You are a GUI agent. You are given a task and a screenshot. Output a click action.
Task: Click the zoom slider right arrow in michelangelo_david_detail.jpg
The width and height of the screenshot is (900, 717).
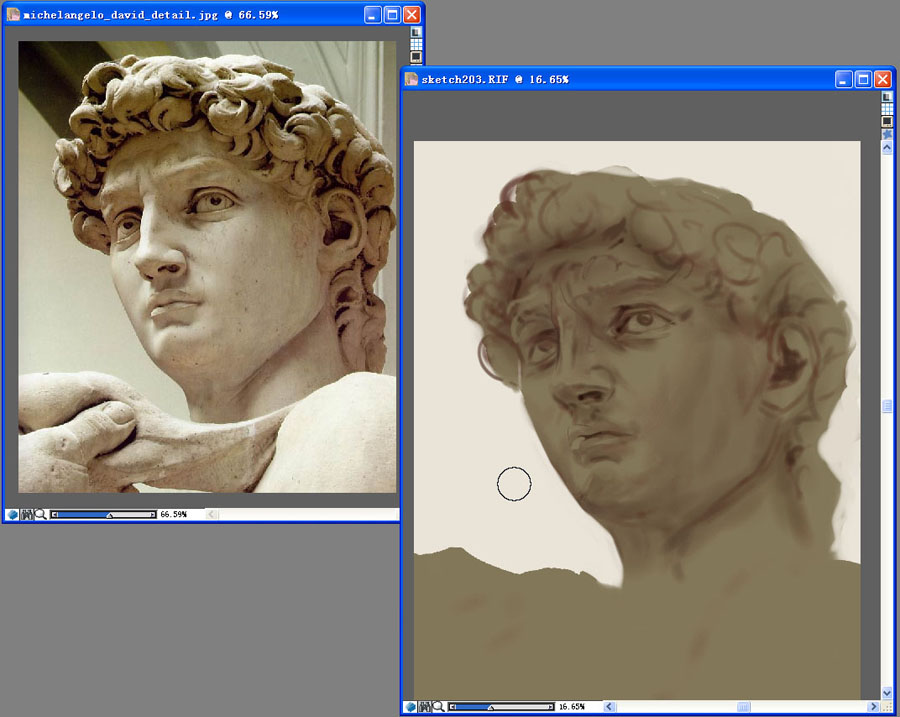[153, 514]
